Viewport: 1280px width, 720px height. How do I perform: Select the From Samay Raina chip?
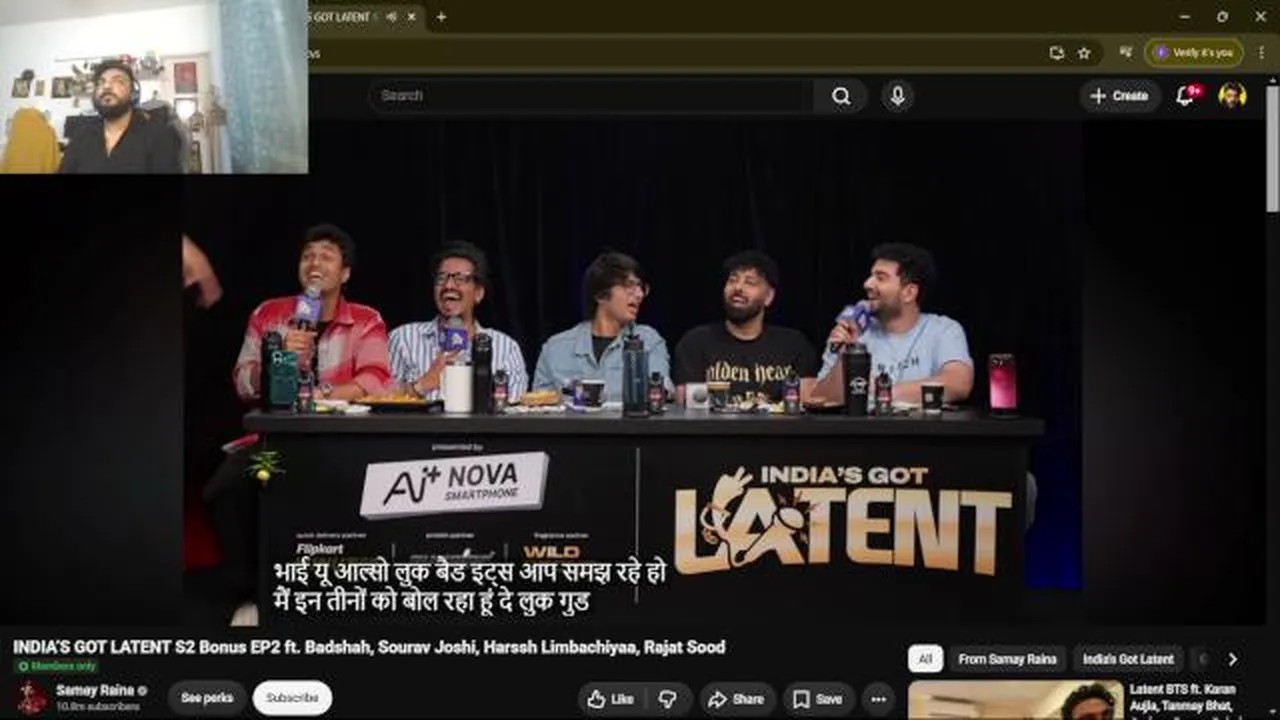(1007, 659)
